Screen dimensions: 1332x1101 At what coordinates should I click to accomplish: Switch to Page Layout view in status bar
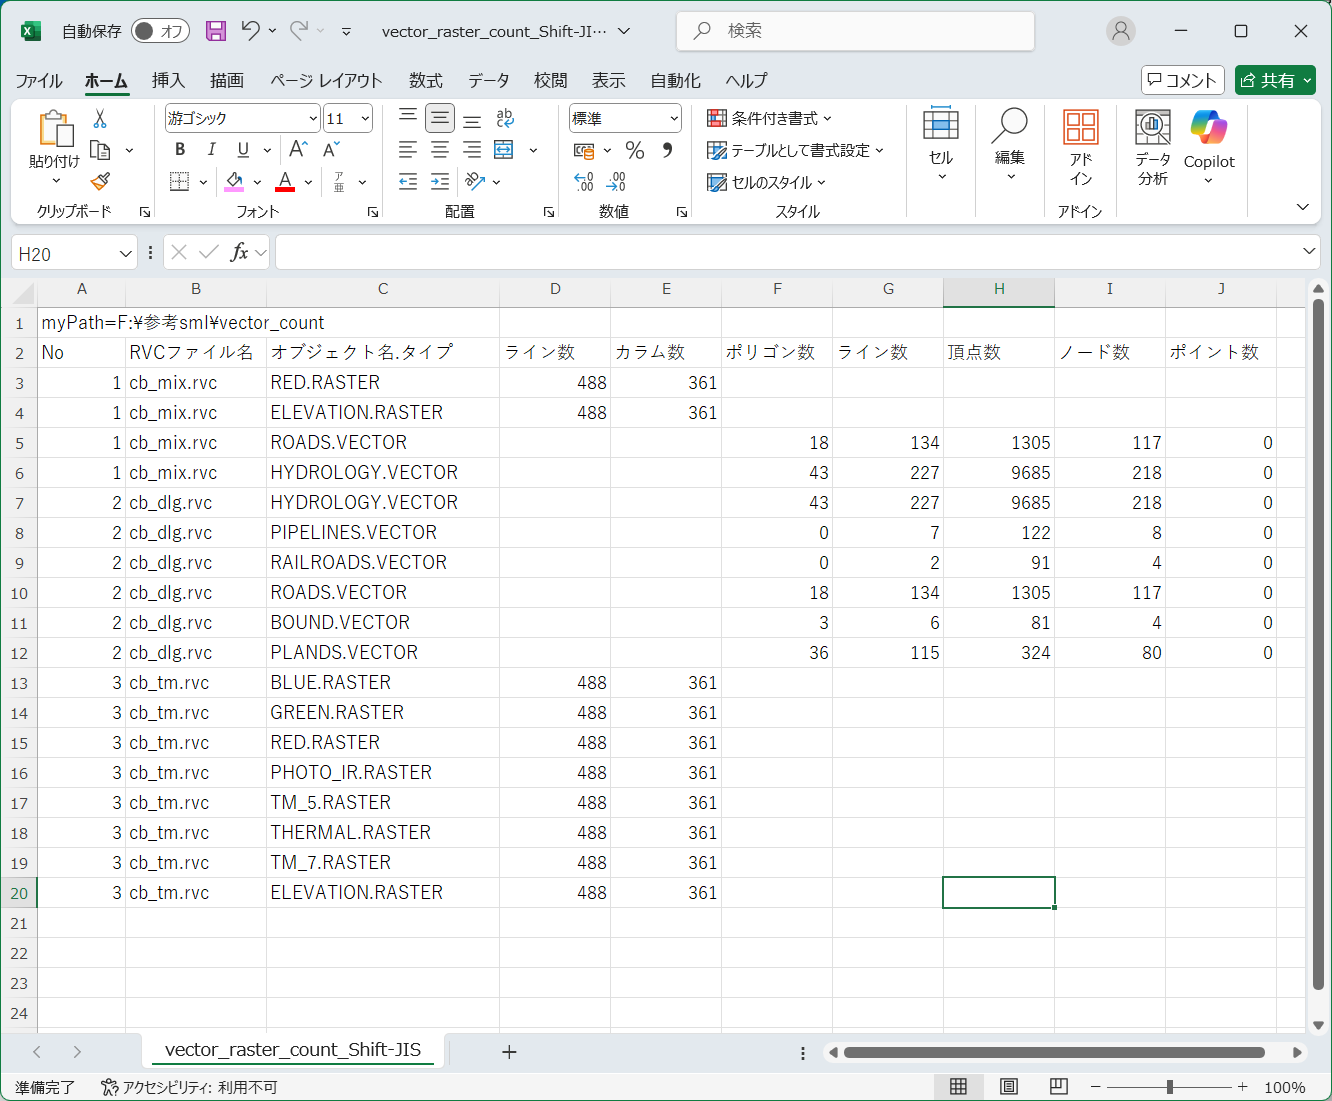click(1009, 1087)
